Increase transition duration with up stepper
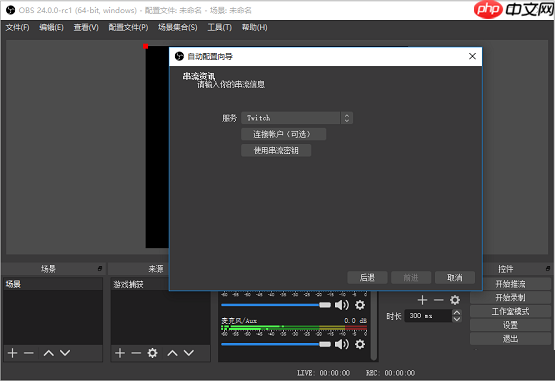555x381 pixels. click(457, 313)
